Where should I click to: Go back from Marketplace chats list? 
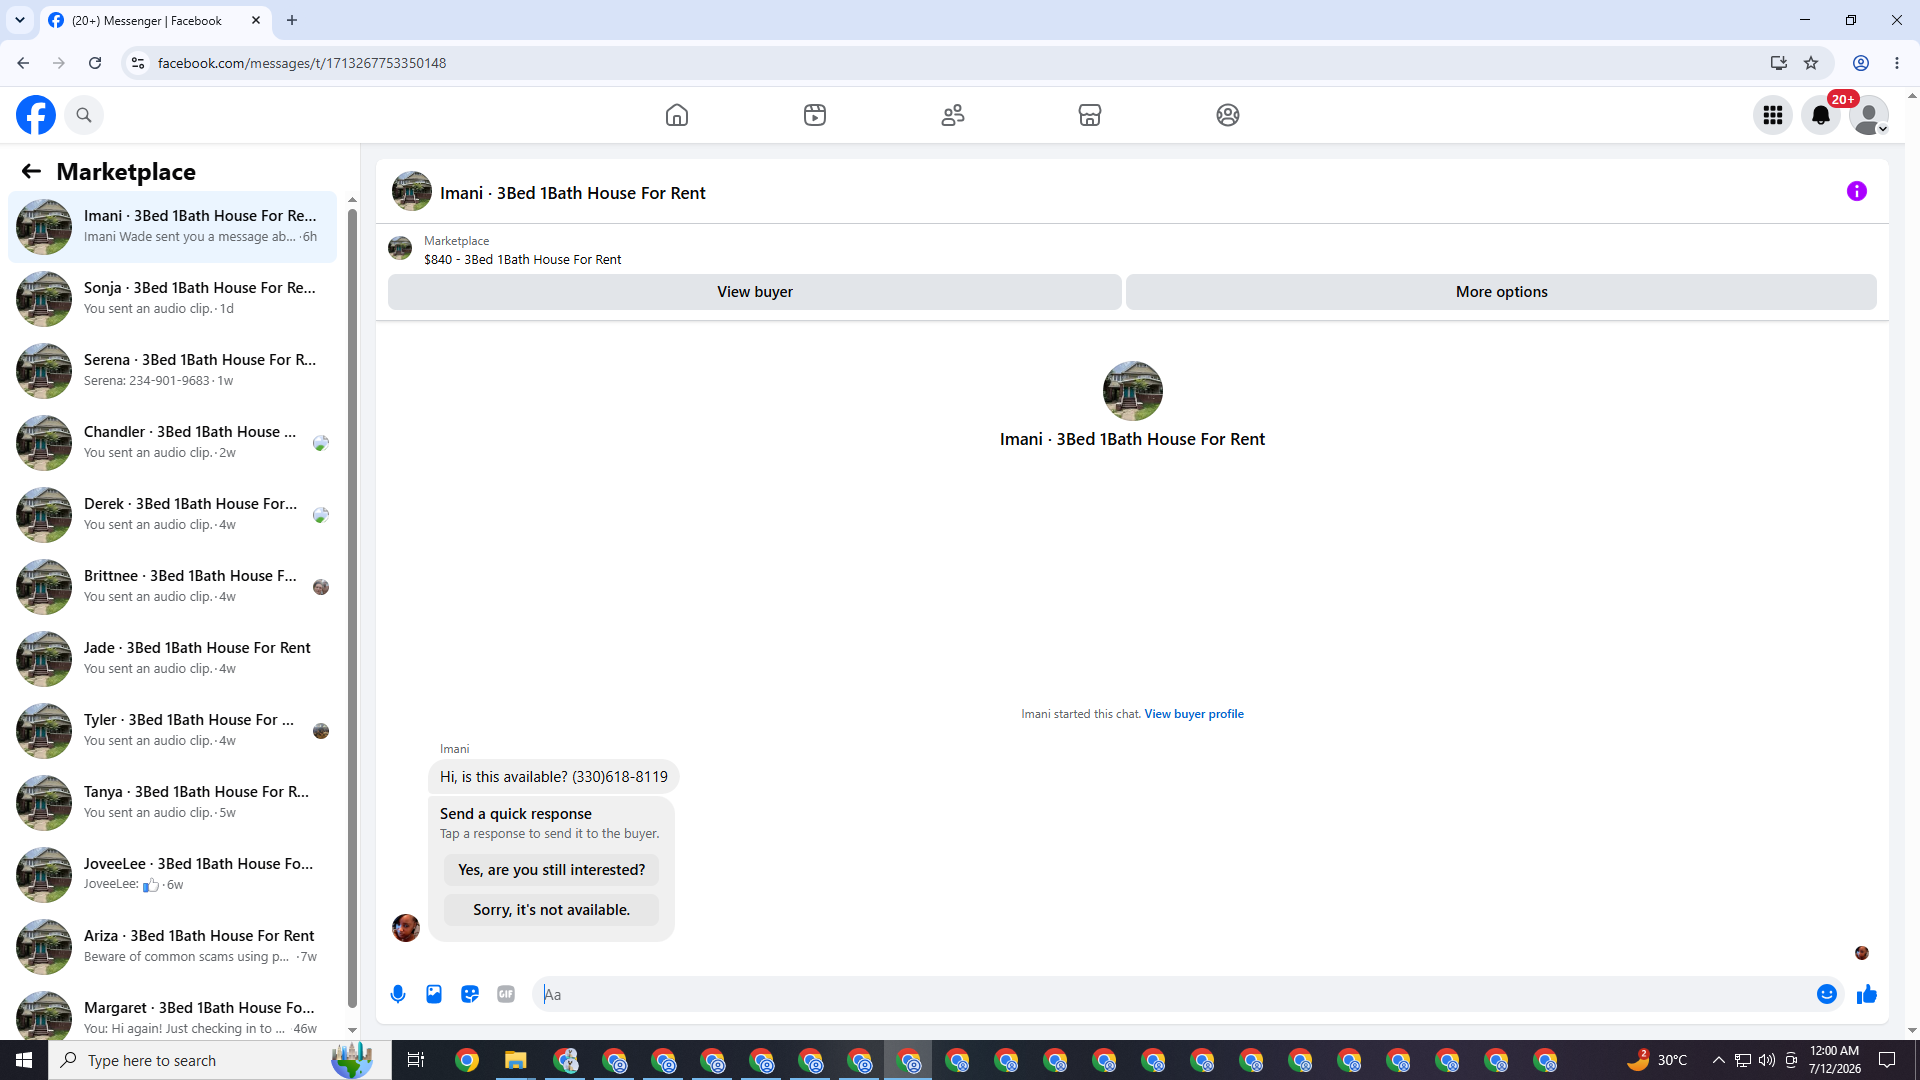point(31,172)
